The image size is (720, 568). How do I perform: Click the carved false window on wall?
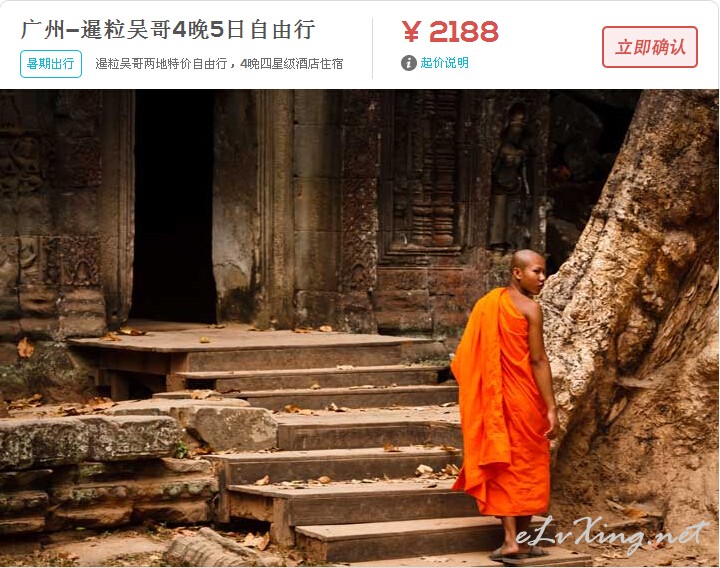[425, 172]
